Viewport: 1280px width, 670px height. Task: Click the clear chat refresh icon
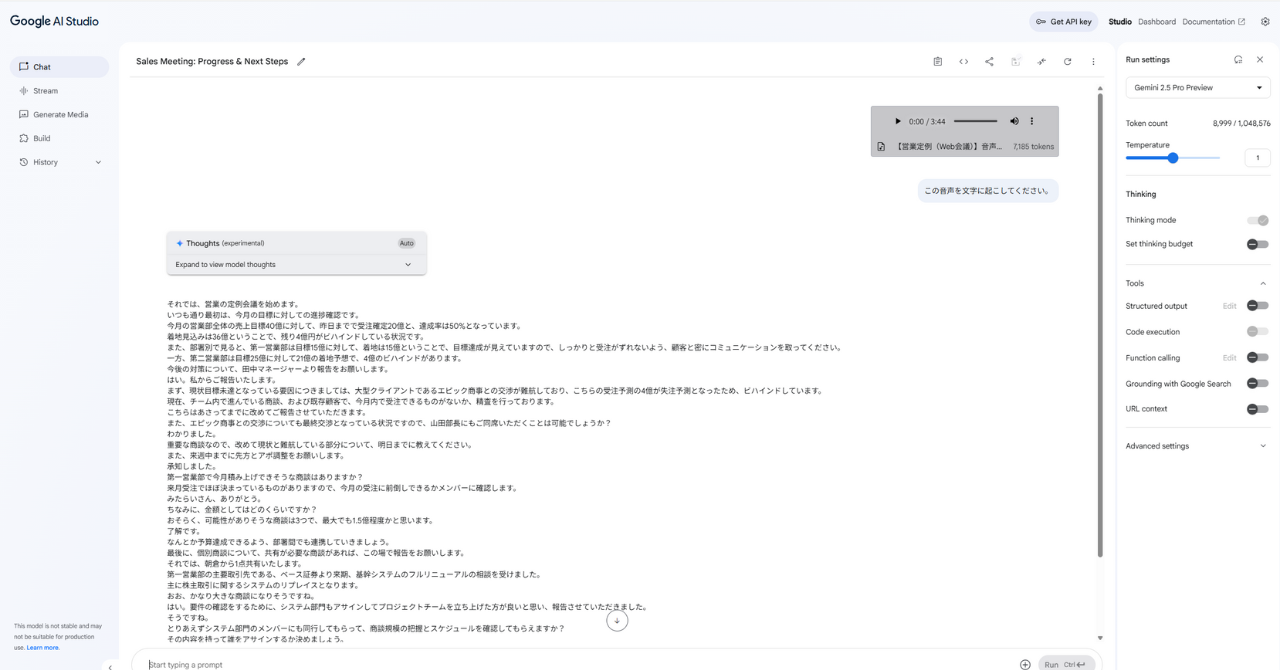coord(1067,61)
